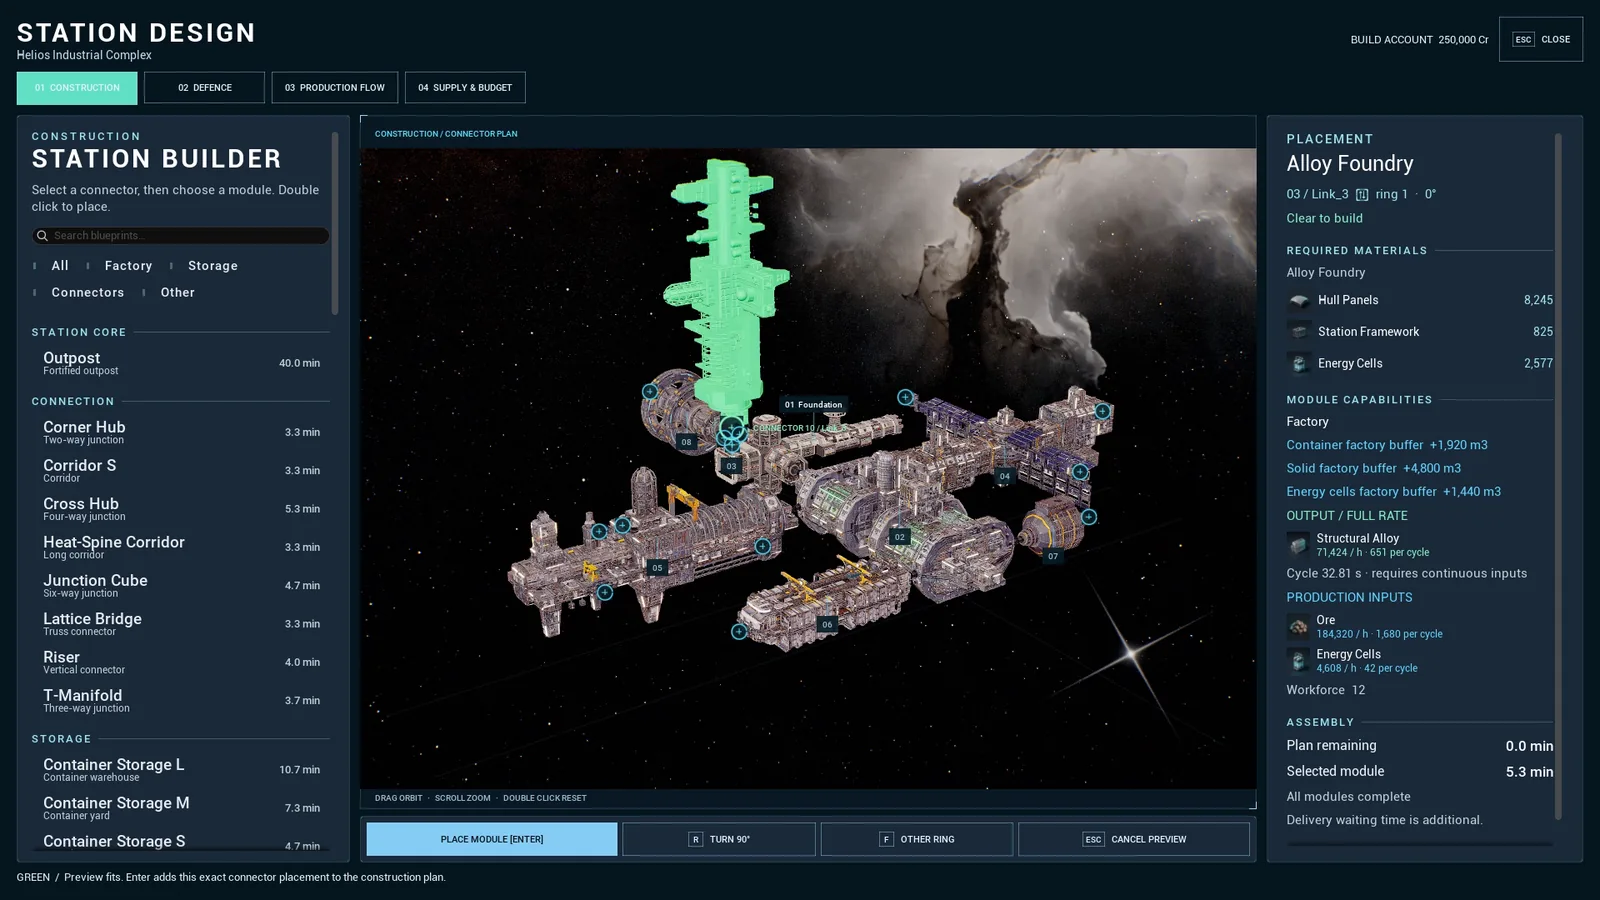Click the Energy Cells icon under Production Inputs
This screenshot has width=1600, height=900.
point(1298,661)
